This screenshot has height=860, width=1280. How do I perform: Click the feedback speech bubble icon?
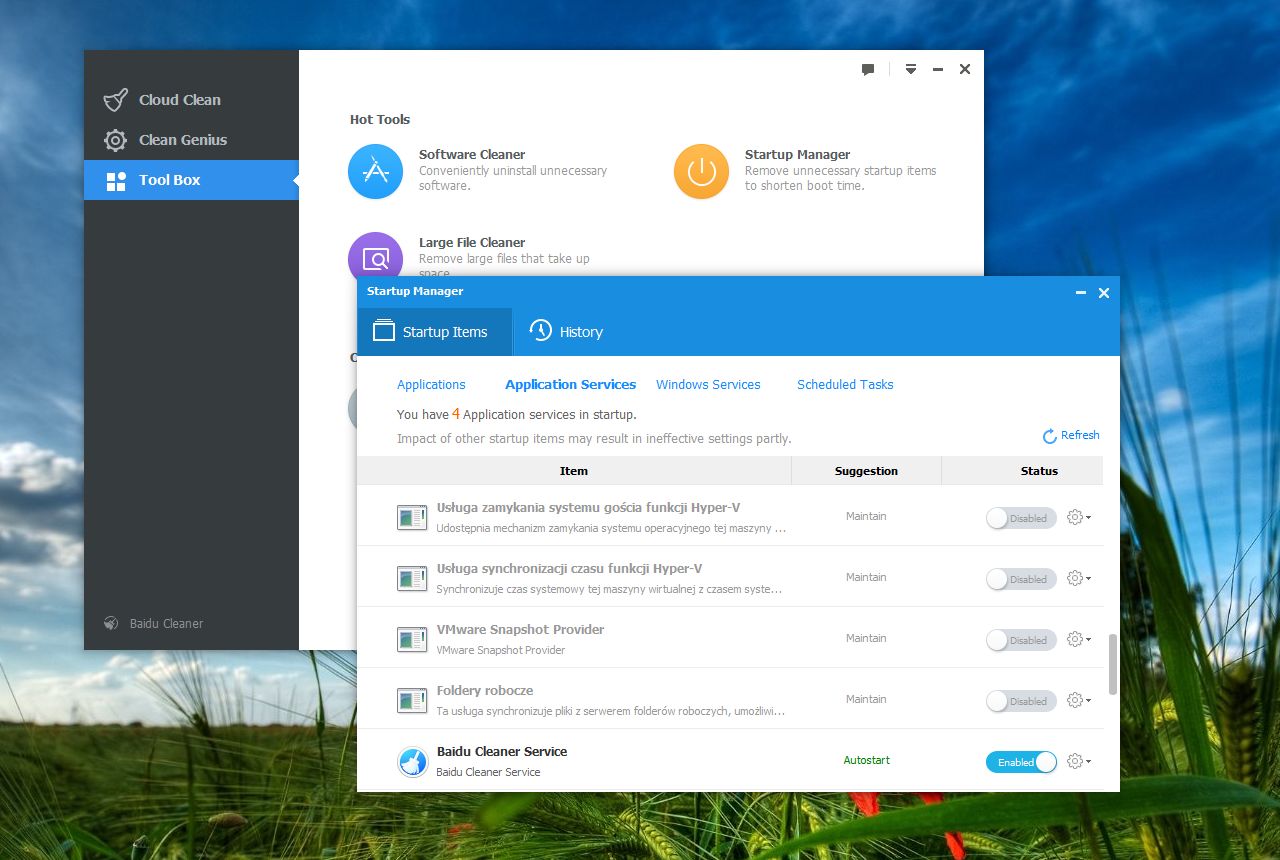coord(868,70)
